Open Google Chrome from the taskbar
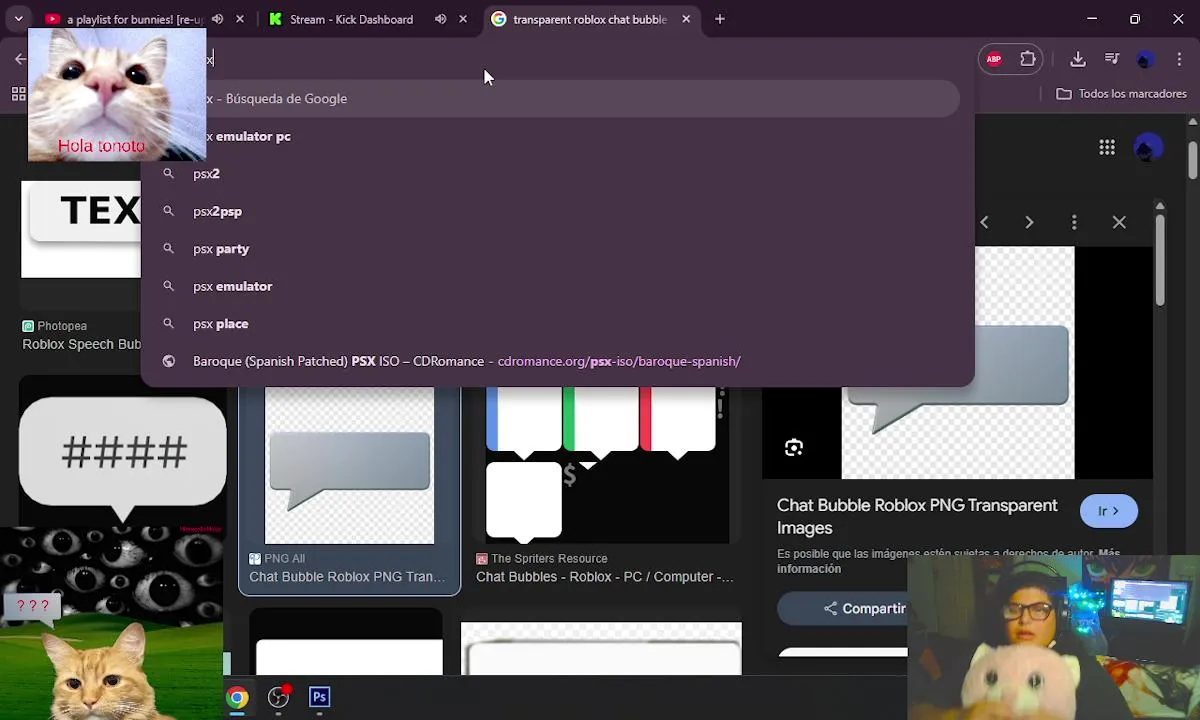The width and height of the screenshot is (1200, 720). coord(237,697)
